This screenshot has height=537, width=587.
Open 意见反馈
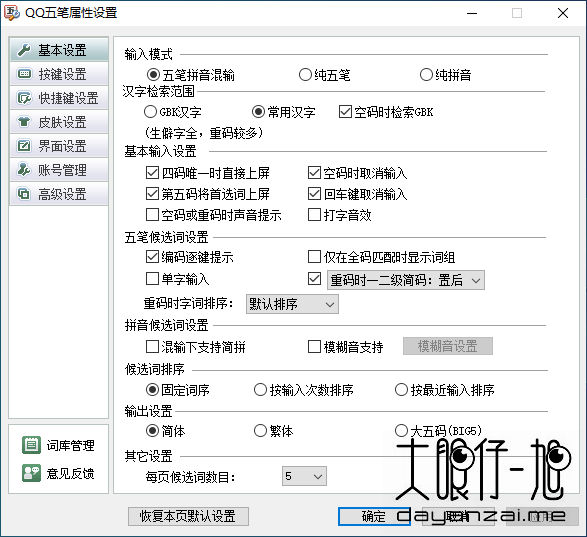click(58, 473)
